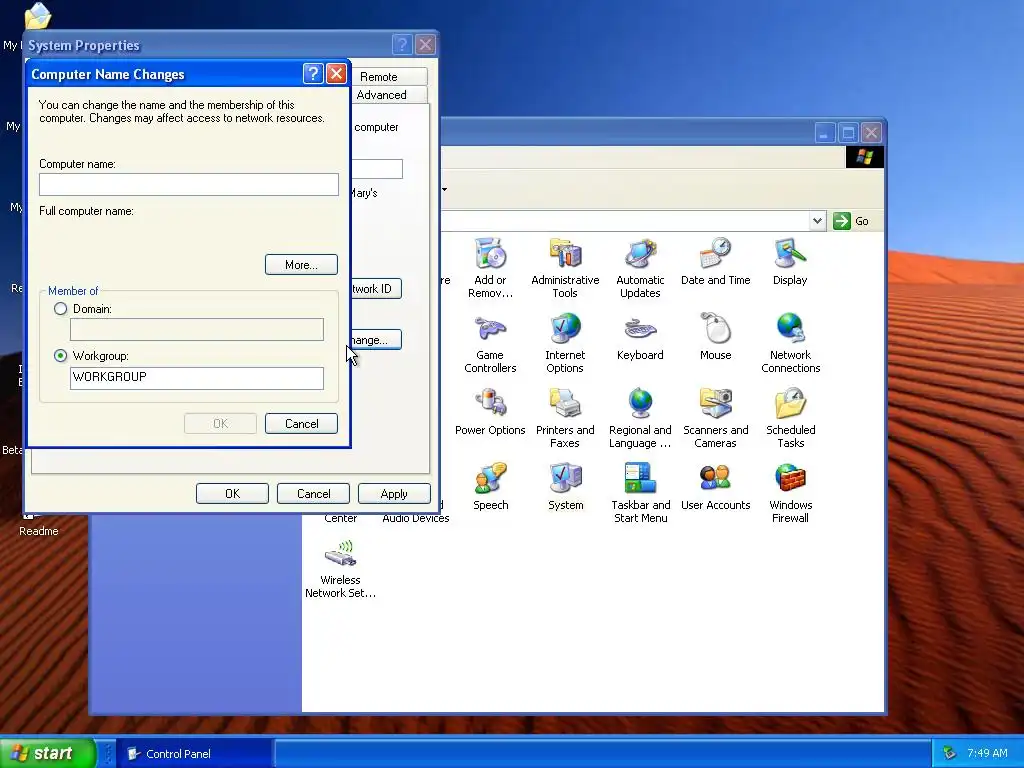Open Windows Firewall icon

tap(790, 493)
